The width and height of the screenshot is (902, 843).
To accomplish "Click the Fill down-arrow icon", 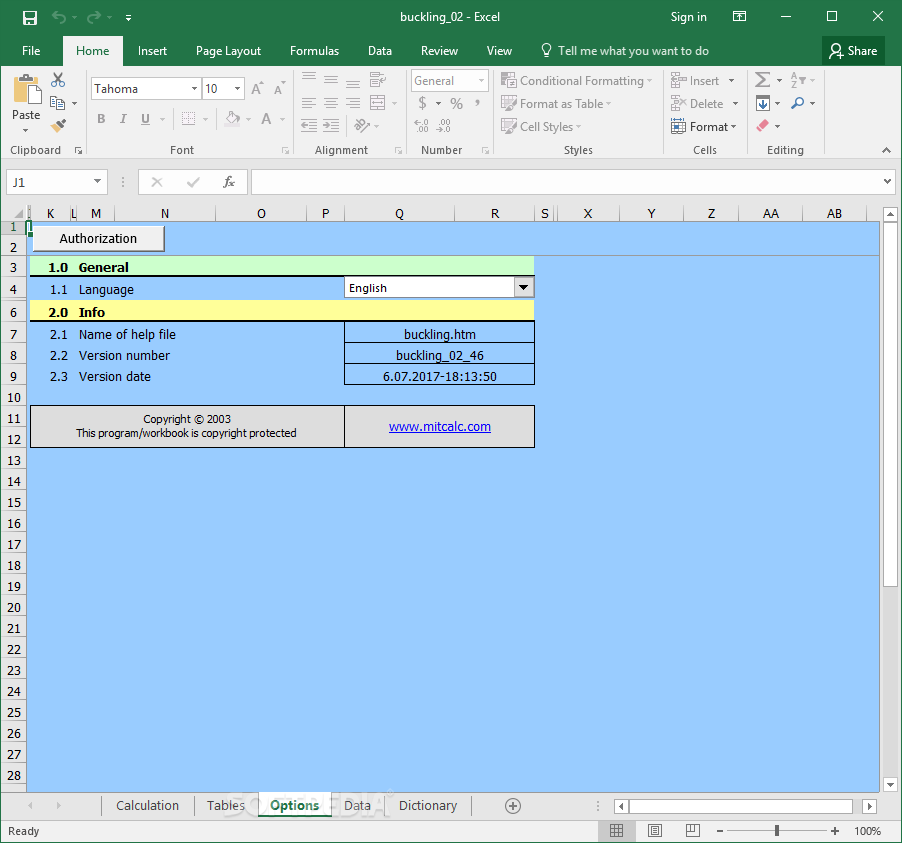I will pyautogui.click(x=763, y=103).
